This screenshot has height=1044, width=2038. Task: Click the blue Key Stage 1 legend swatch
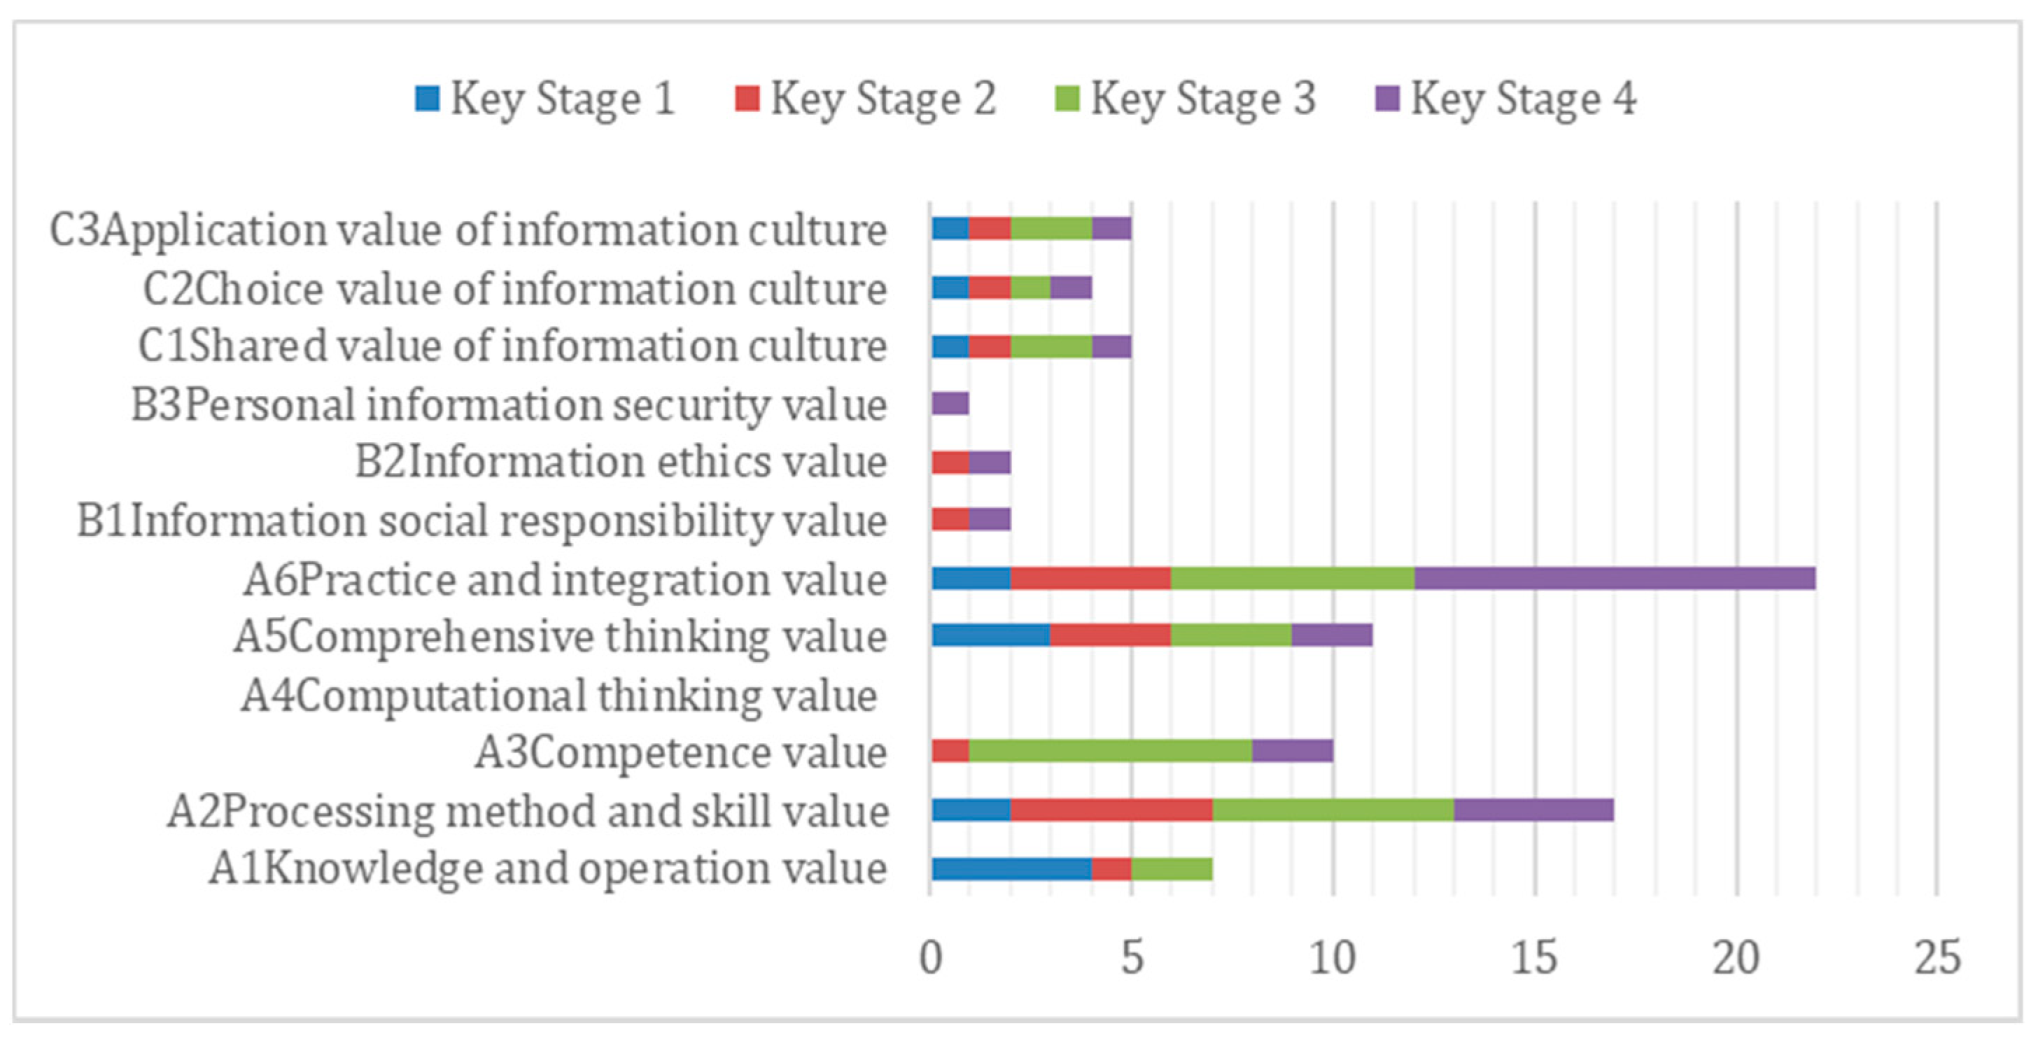pyautogui.click(x=427, y=99)
